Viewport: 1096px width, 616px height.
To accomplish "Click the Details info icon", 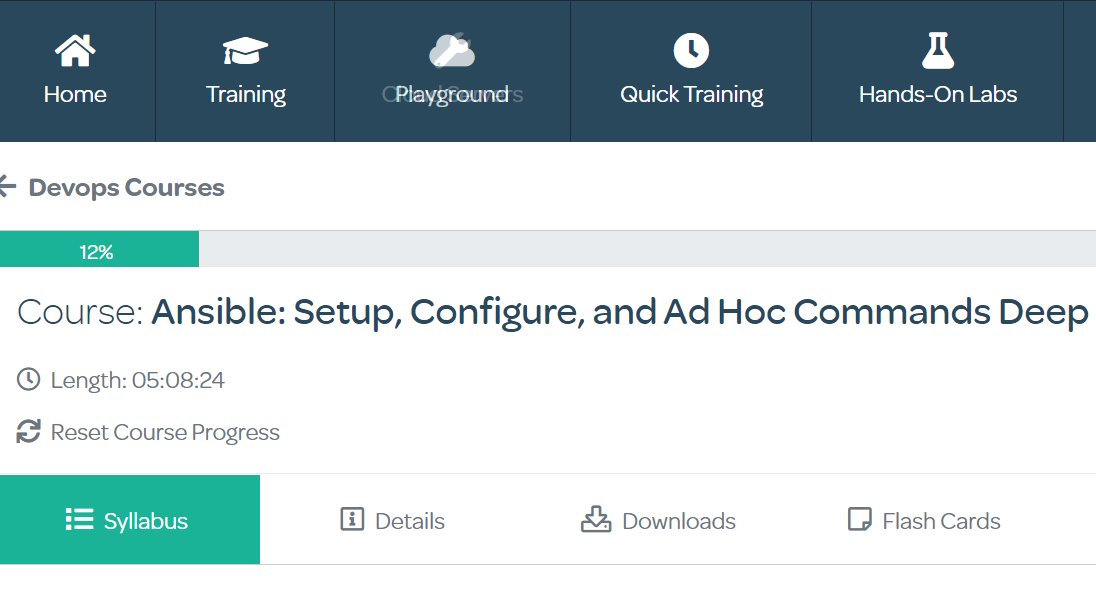I will 352,519.
